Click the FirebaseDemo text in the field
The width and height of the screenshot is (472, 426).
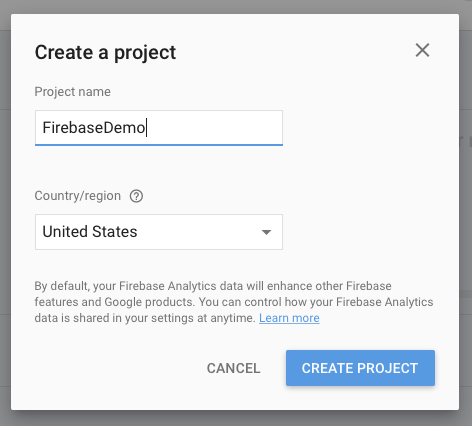point(94,128)
